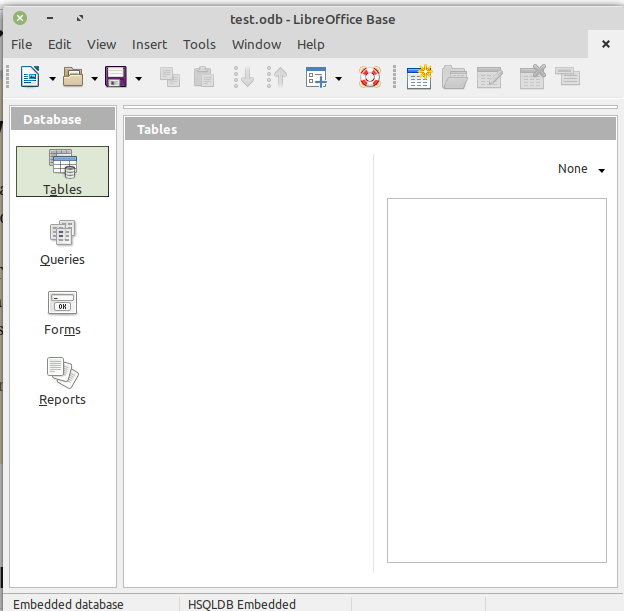The width and height of the screenshot is (624, 611).
Task: Open the Reports section
Action: tap(63, 382)
